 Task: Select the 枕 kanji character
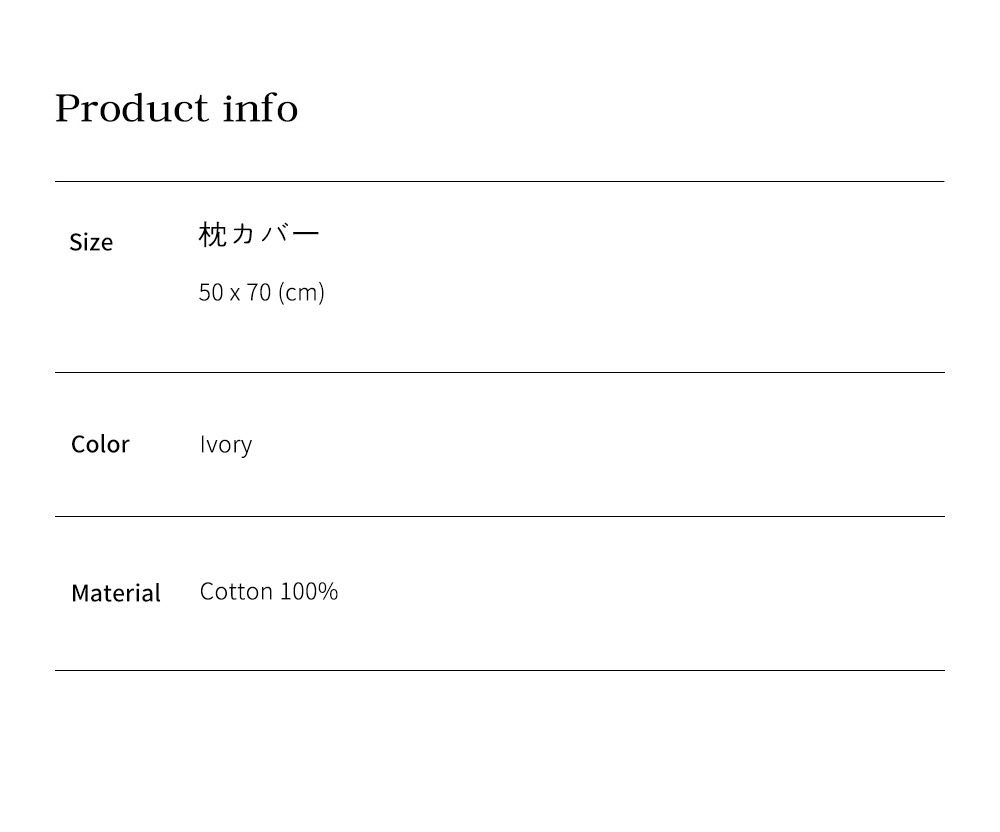point(212,235)
